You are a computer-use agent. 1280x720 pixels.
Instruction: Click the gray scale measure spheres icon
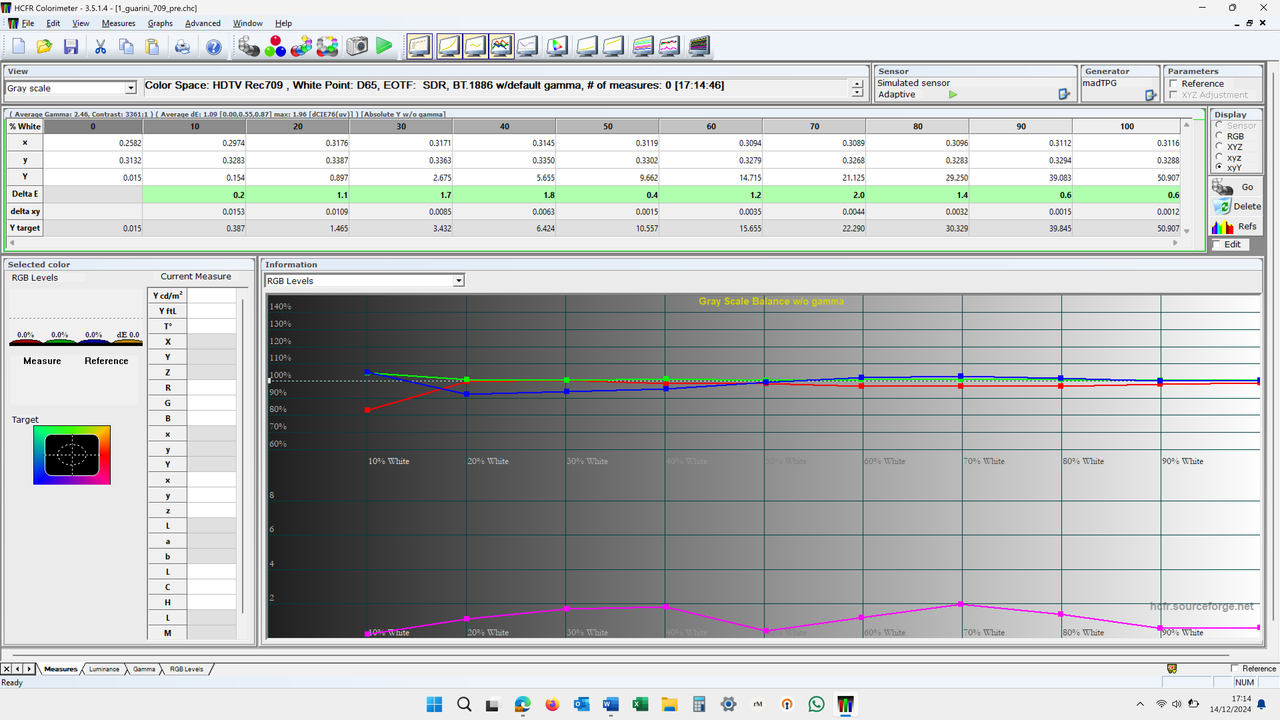250,46
